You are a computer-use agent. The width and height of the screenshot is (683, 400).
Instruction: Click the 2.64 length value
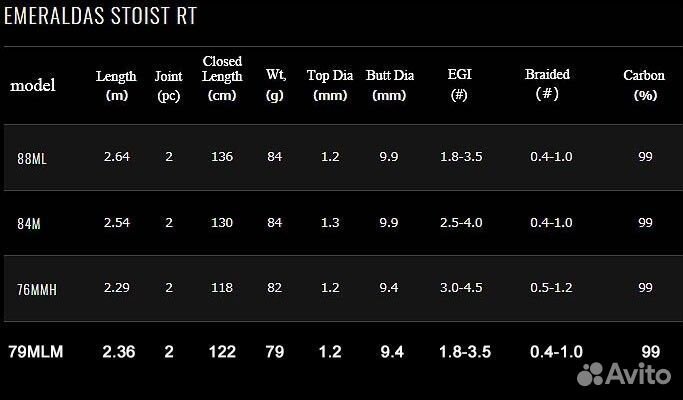[116, 157]
